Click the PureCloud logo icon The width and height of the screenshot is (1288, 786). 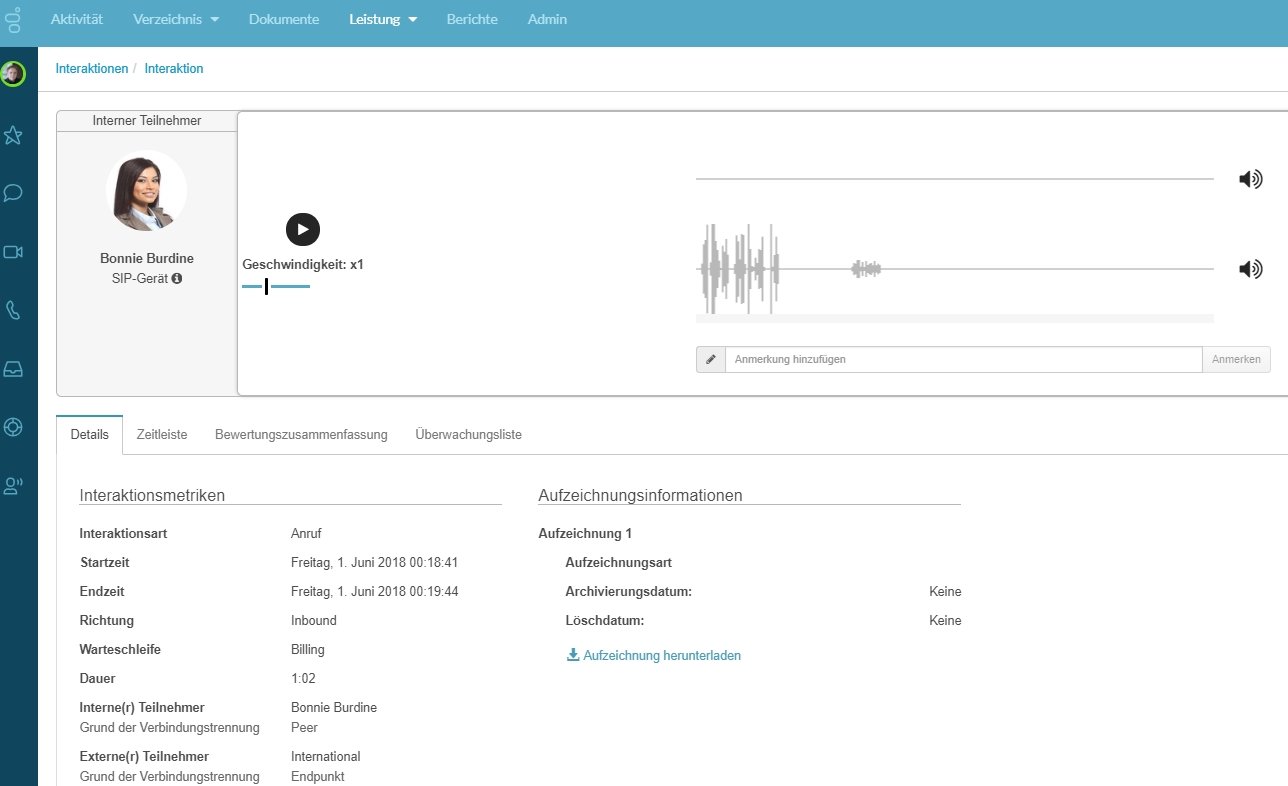click(13, 19)
